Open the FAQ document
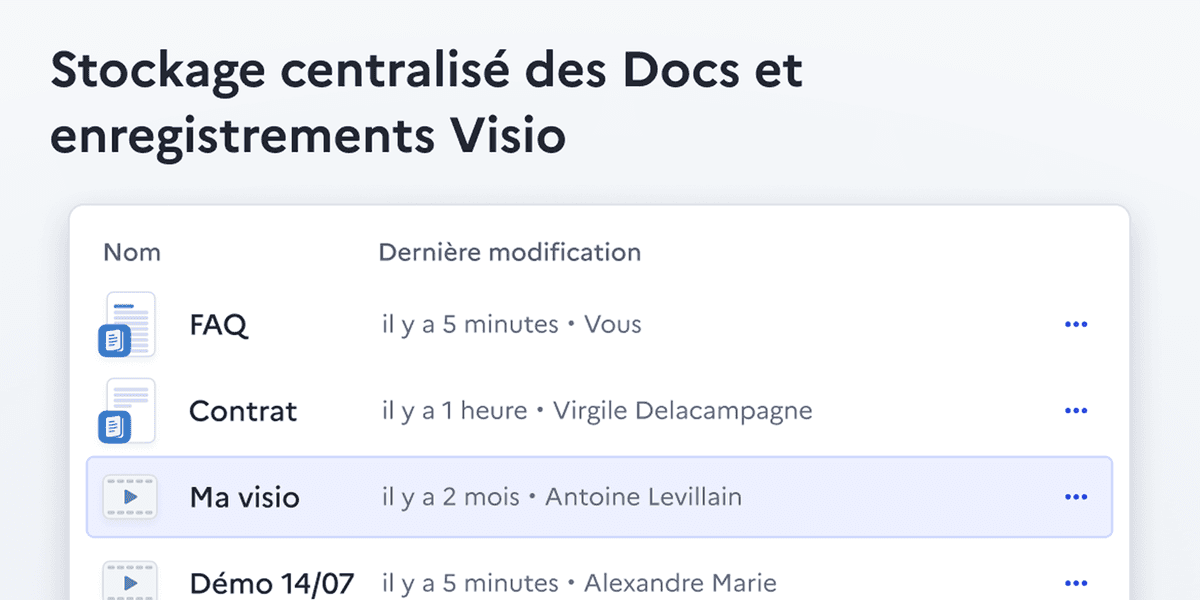 pos(218,324)
